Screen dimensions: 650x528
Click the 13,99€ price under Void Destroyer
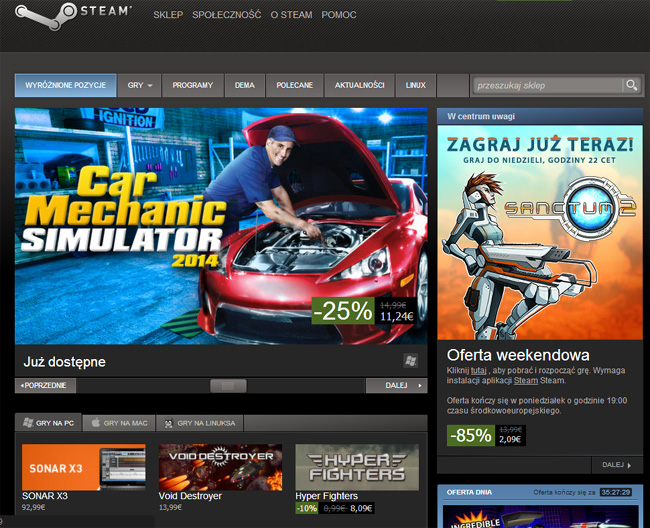tap(170, 507)
